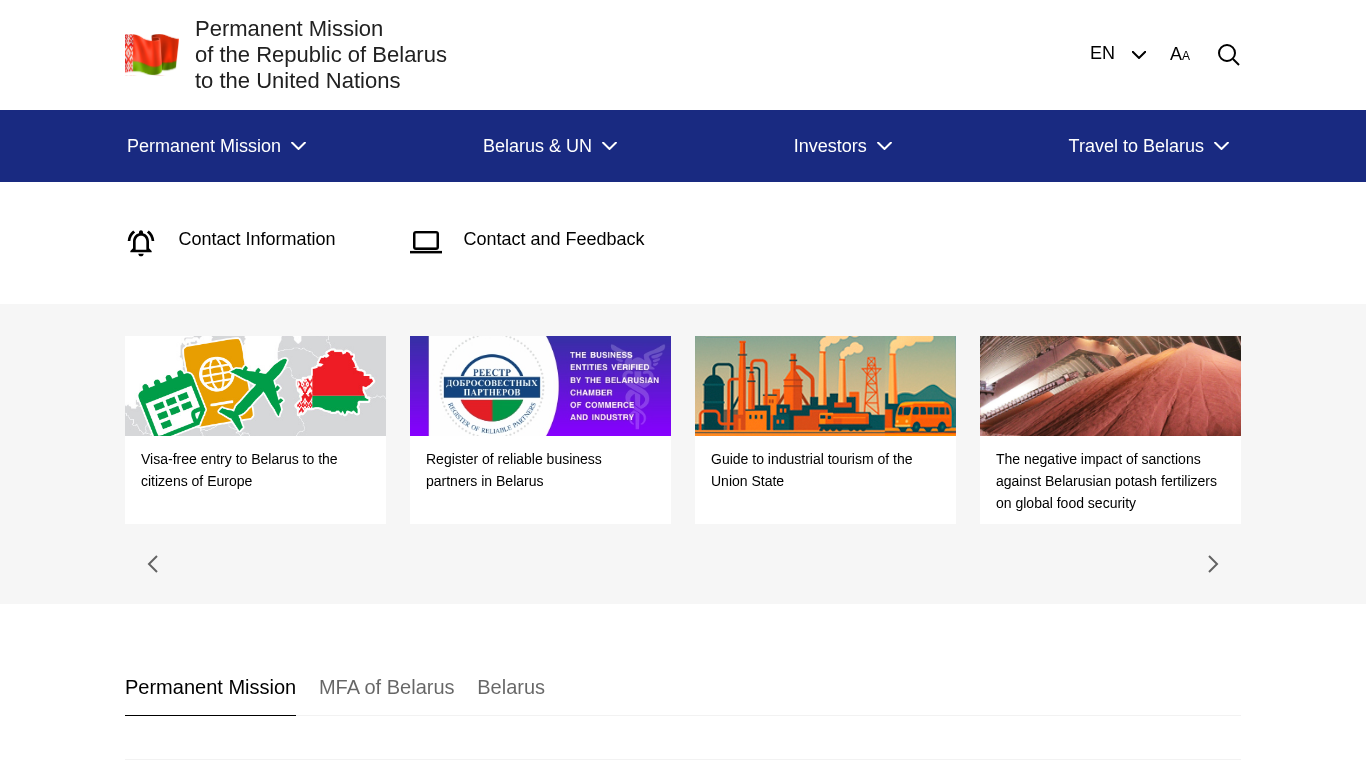Open the EN language dropdown
The height and width of the screenshot is (768, 1366).
click(1117, 54)
